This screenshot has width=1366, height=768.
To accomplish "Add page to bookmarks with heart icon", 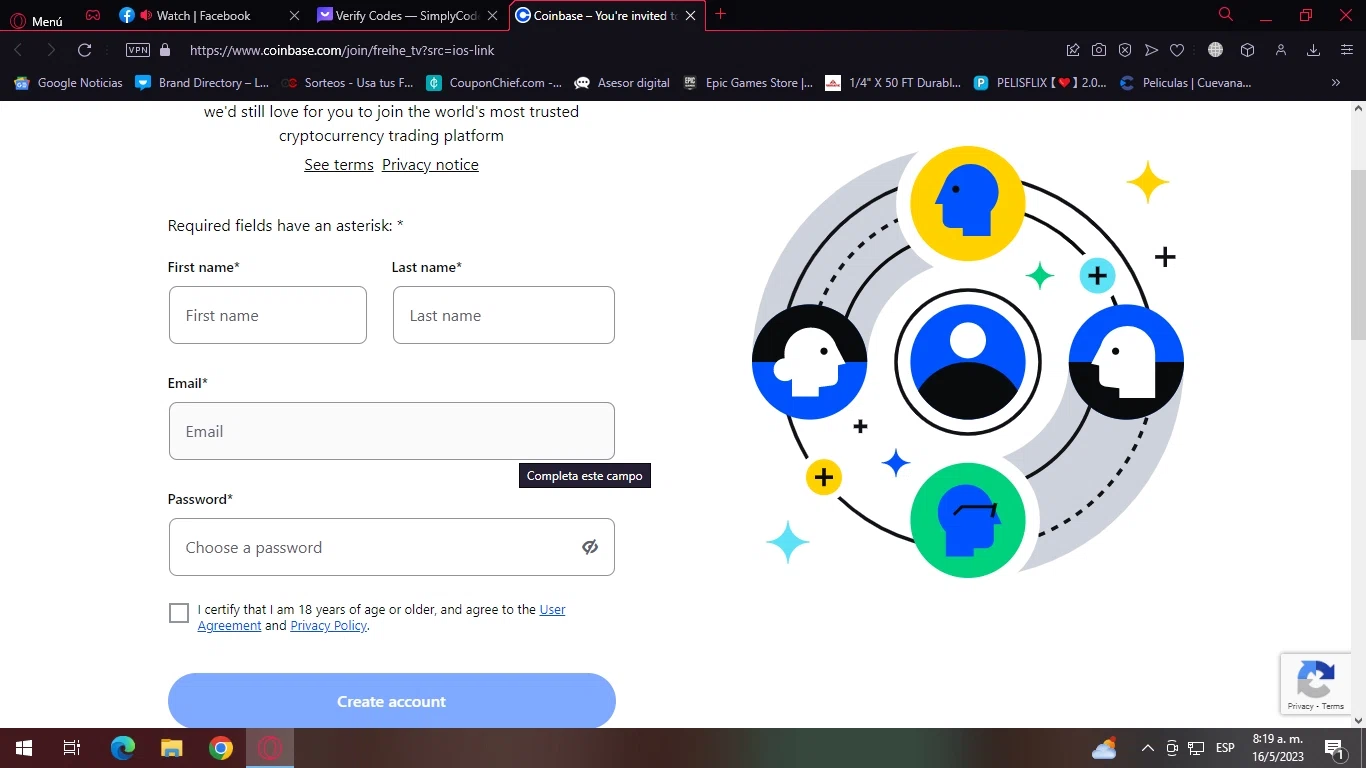I will 1177,50.
